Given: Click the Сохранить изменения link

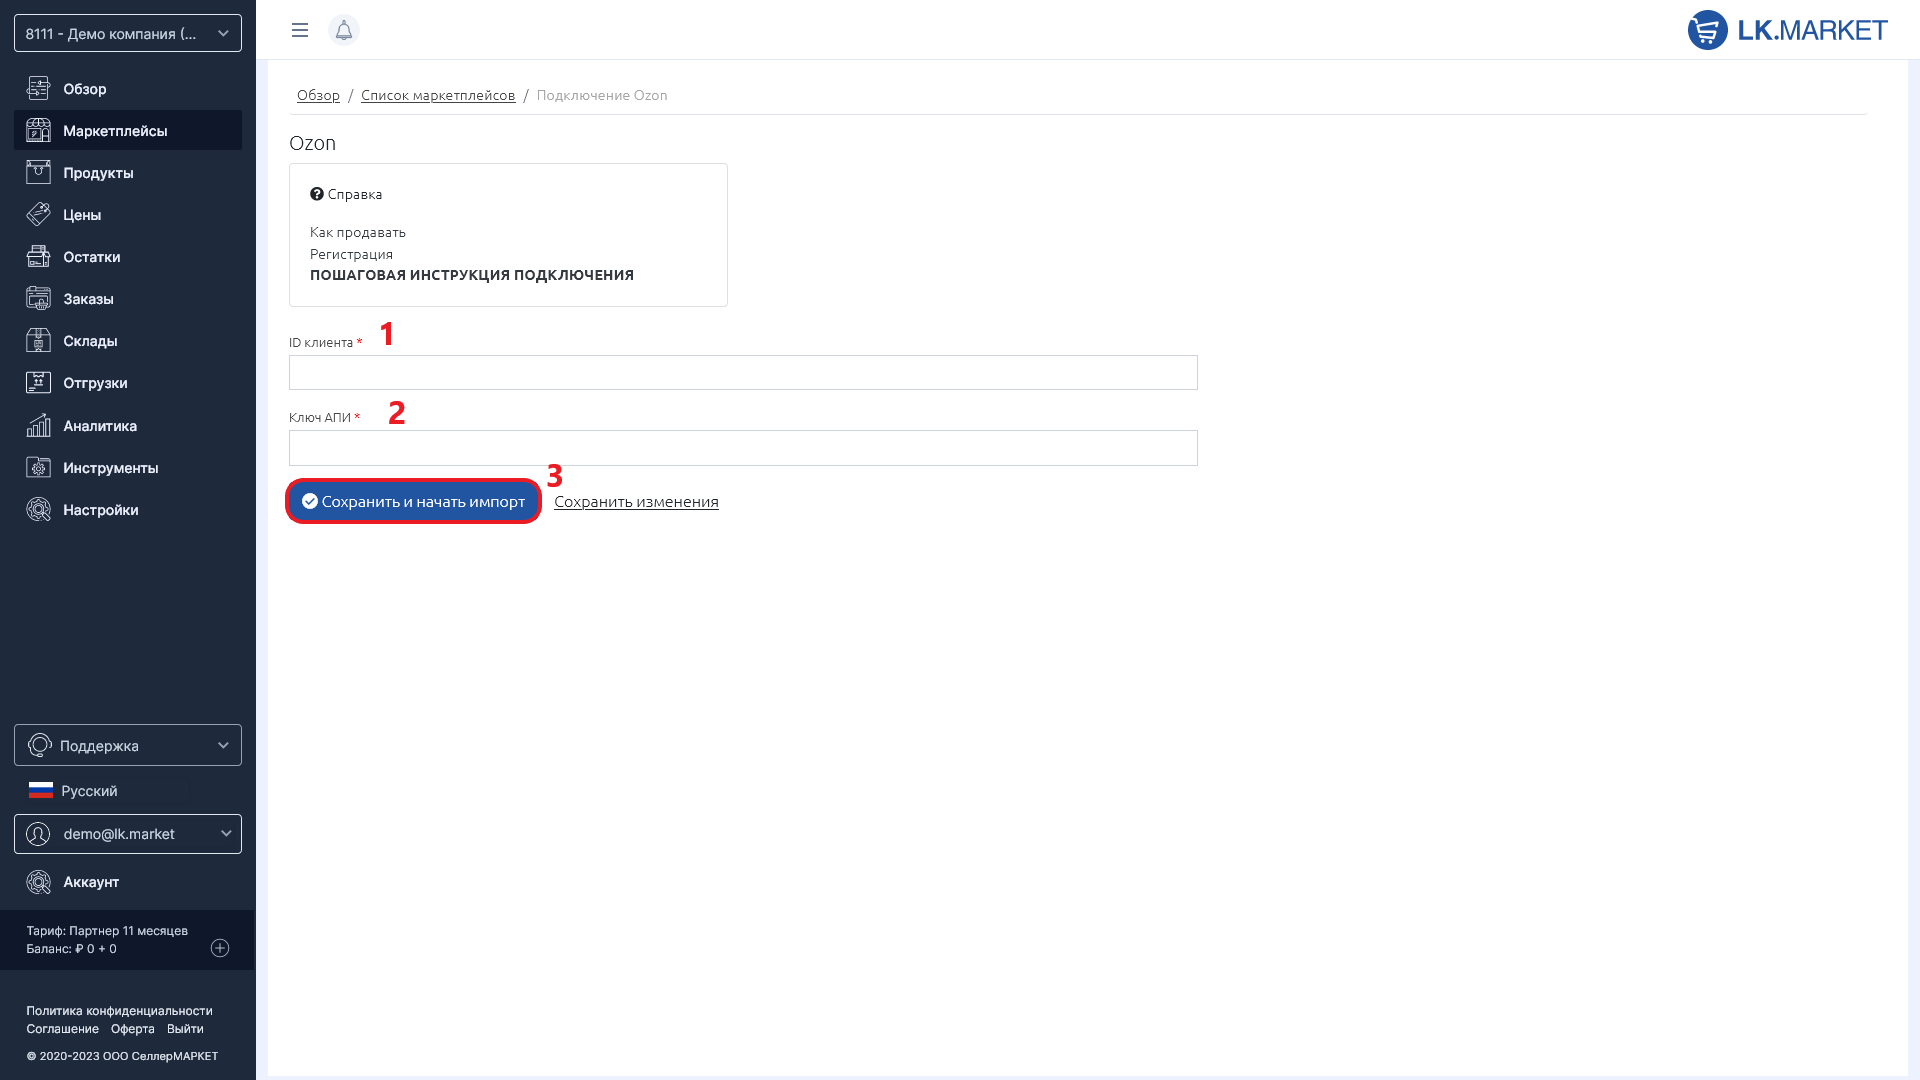Looking at the screenshot, I should pos(636,501).
